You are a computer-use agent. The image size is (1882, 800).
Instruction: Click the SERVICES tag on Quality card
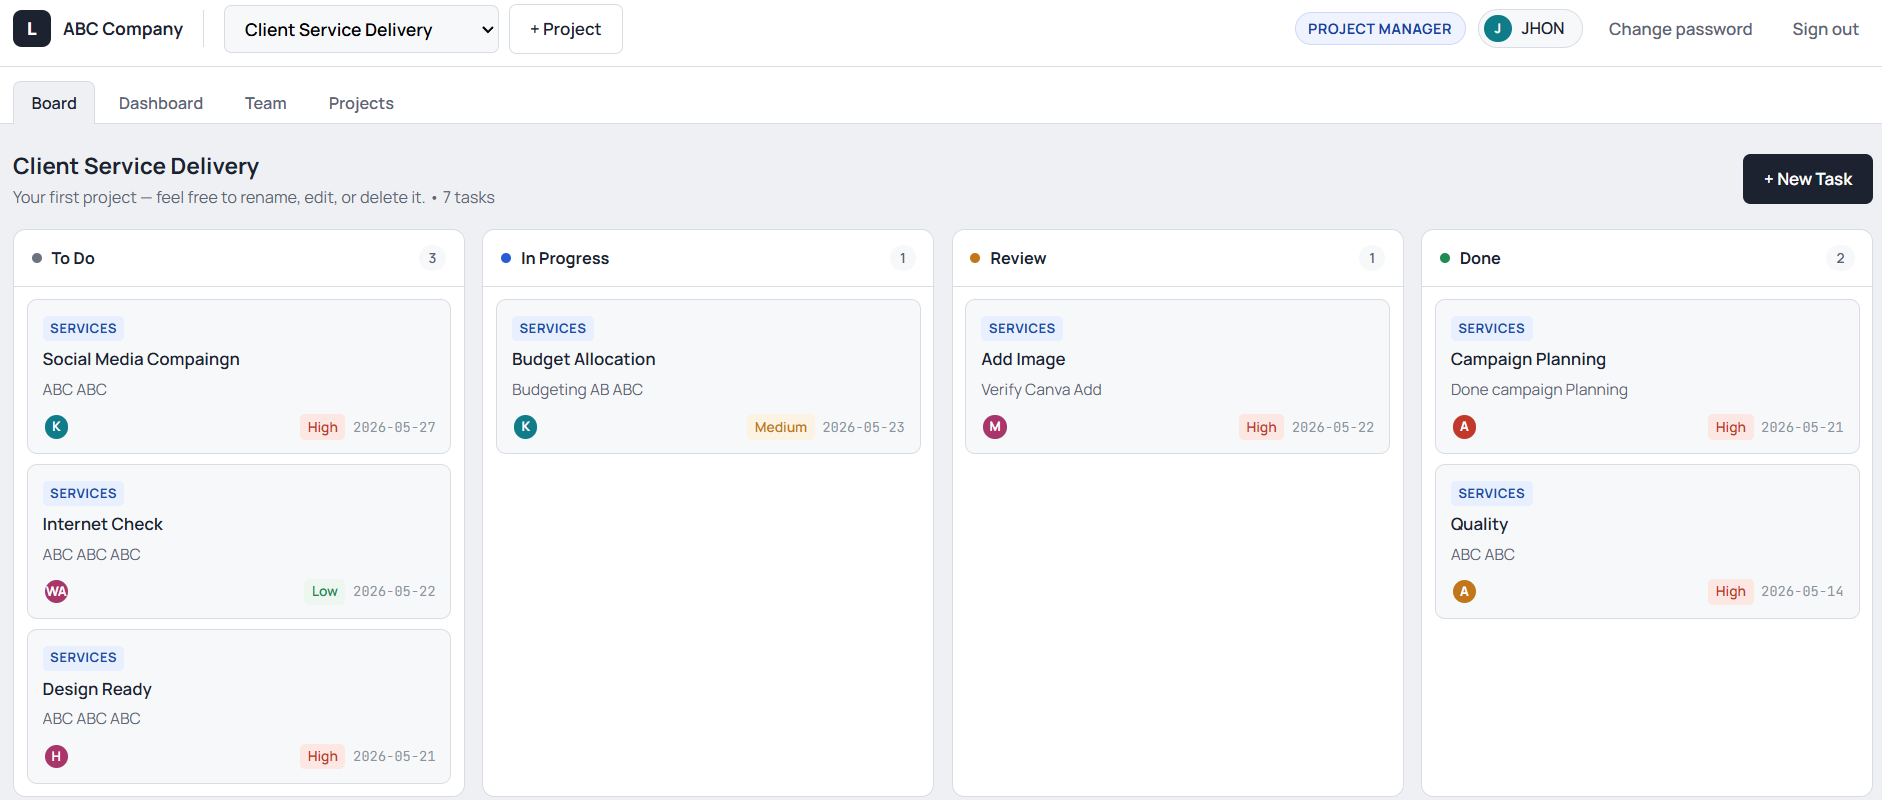[x=1491, y=493]
